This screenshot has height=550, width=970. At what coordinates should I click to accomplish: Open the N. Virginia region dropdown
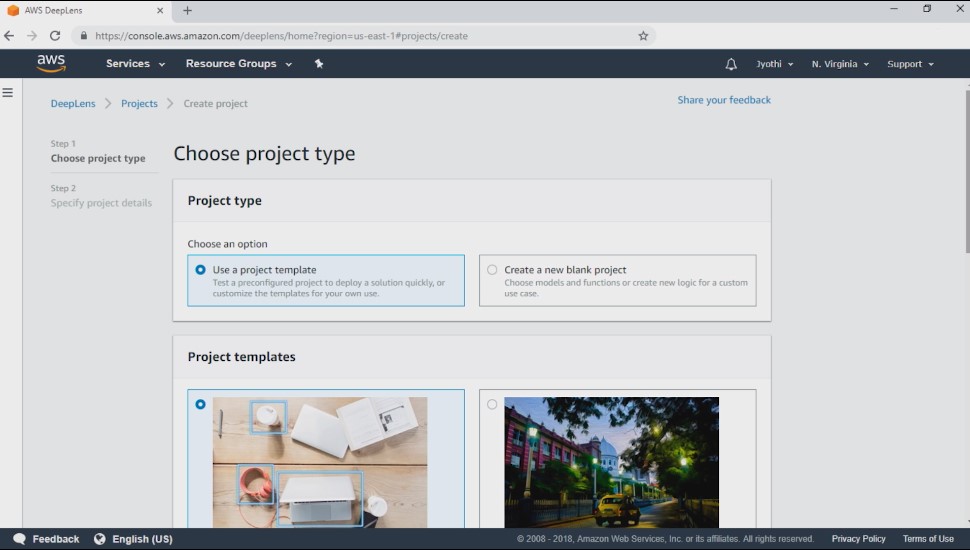coord(840,64)
